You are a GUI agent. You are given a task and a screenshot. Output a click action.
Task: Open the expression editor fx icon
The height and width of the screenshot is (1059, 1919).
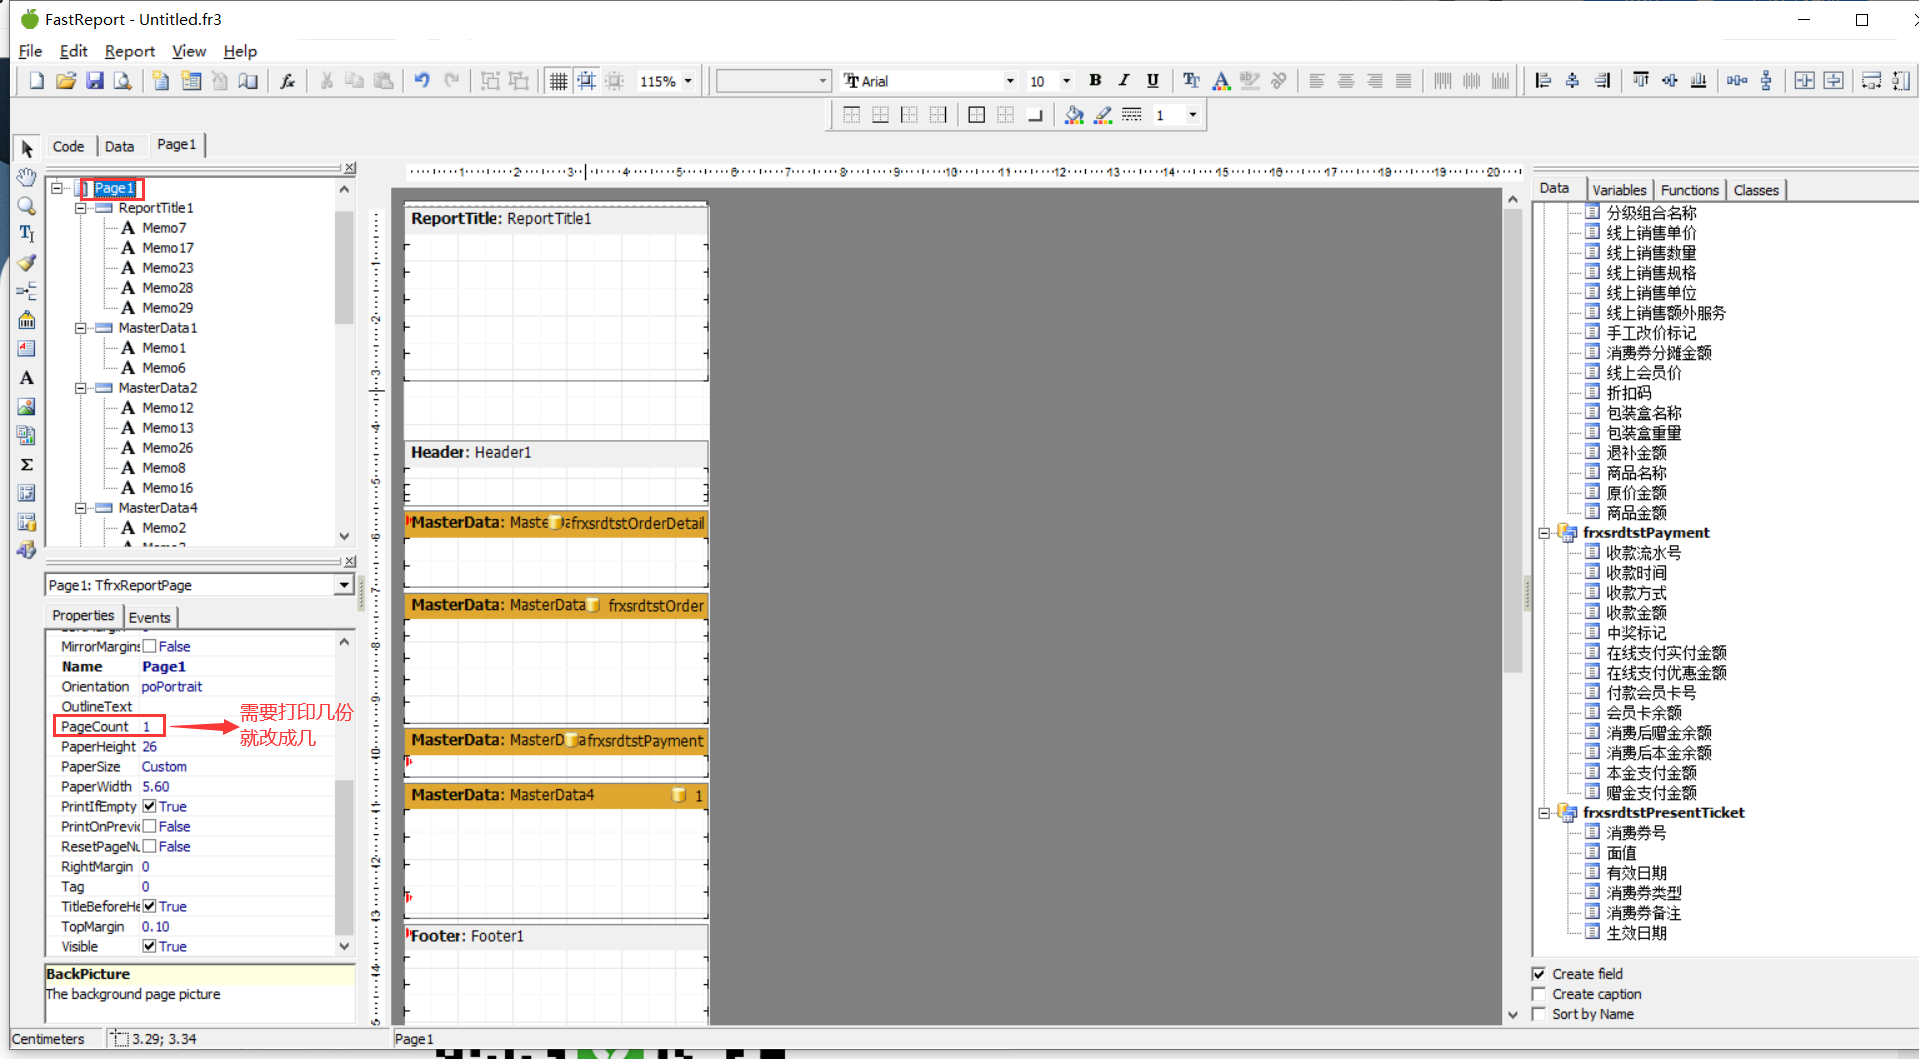point(288,81)
